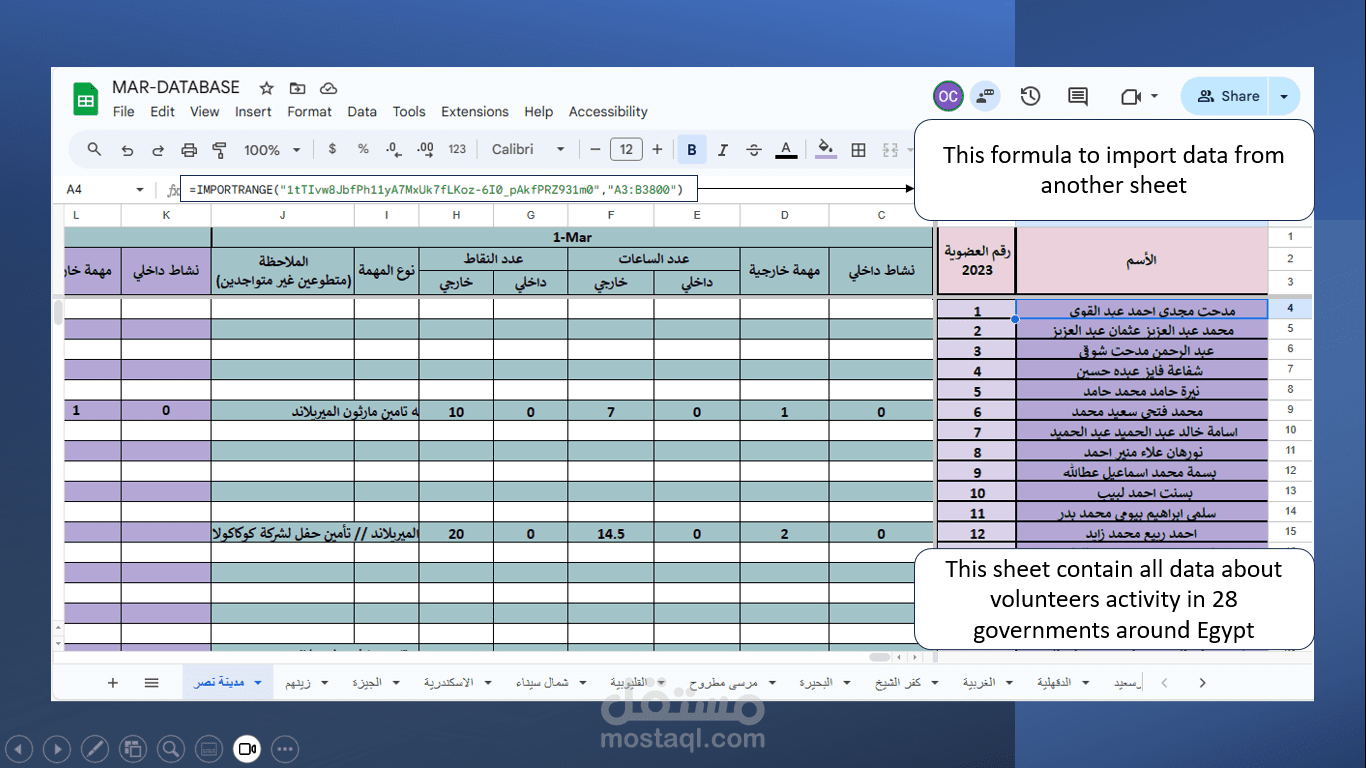This screenshot has width=1366, height=768.
Task: Click the version history clock icon
Action: click(x=1030, y=96)
